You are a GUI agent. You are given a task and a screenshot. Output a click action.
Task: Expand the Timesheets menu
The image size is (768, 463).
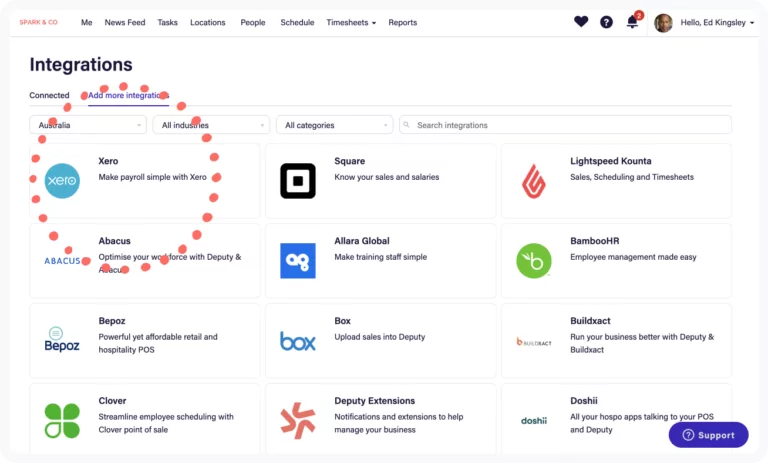coord(351,23)
